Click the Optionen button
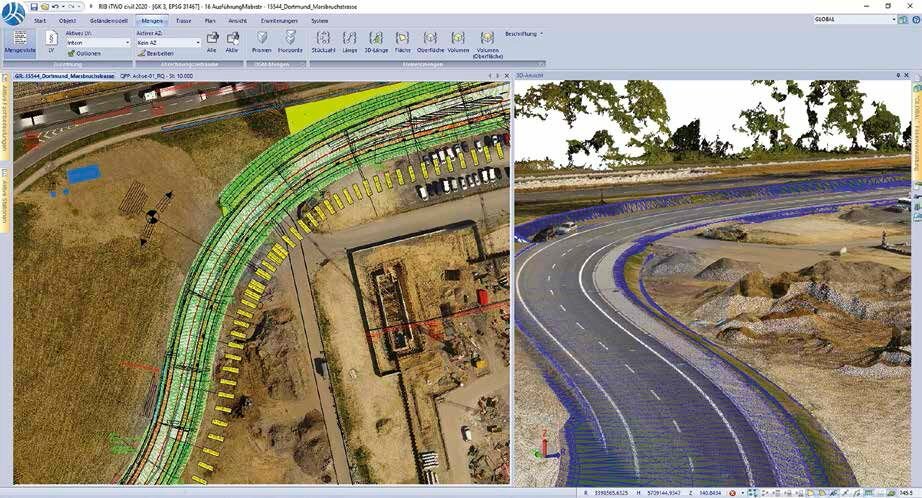 [x=84, y=54]
